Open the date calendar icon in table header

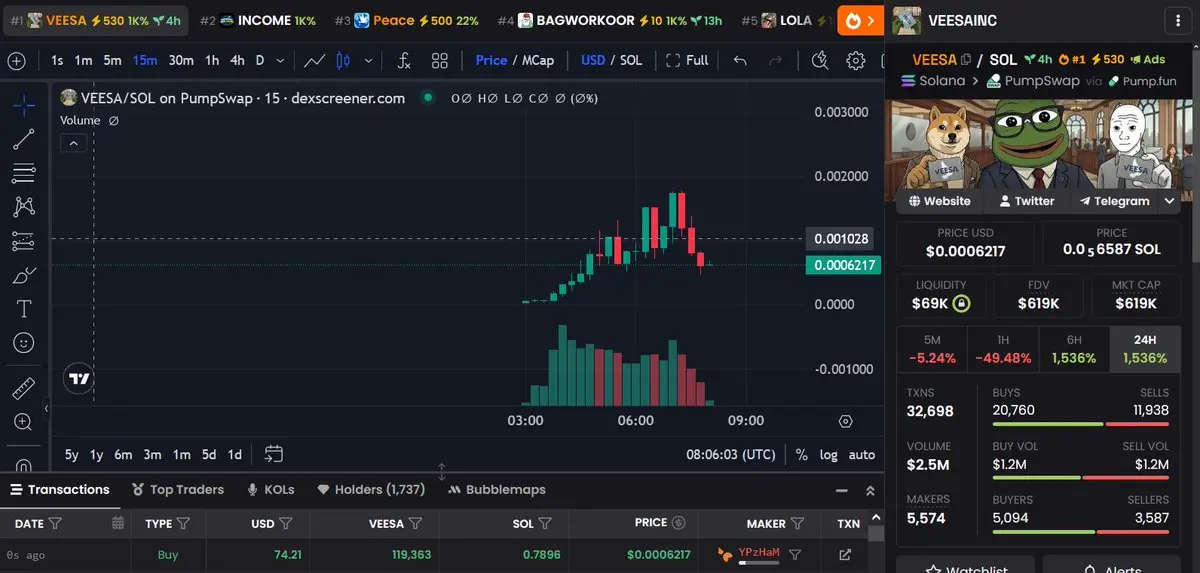(x=118, y=523)
